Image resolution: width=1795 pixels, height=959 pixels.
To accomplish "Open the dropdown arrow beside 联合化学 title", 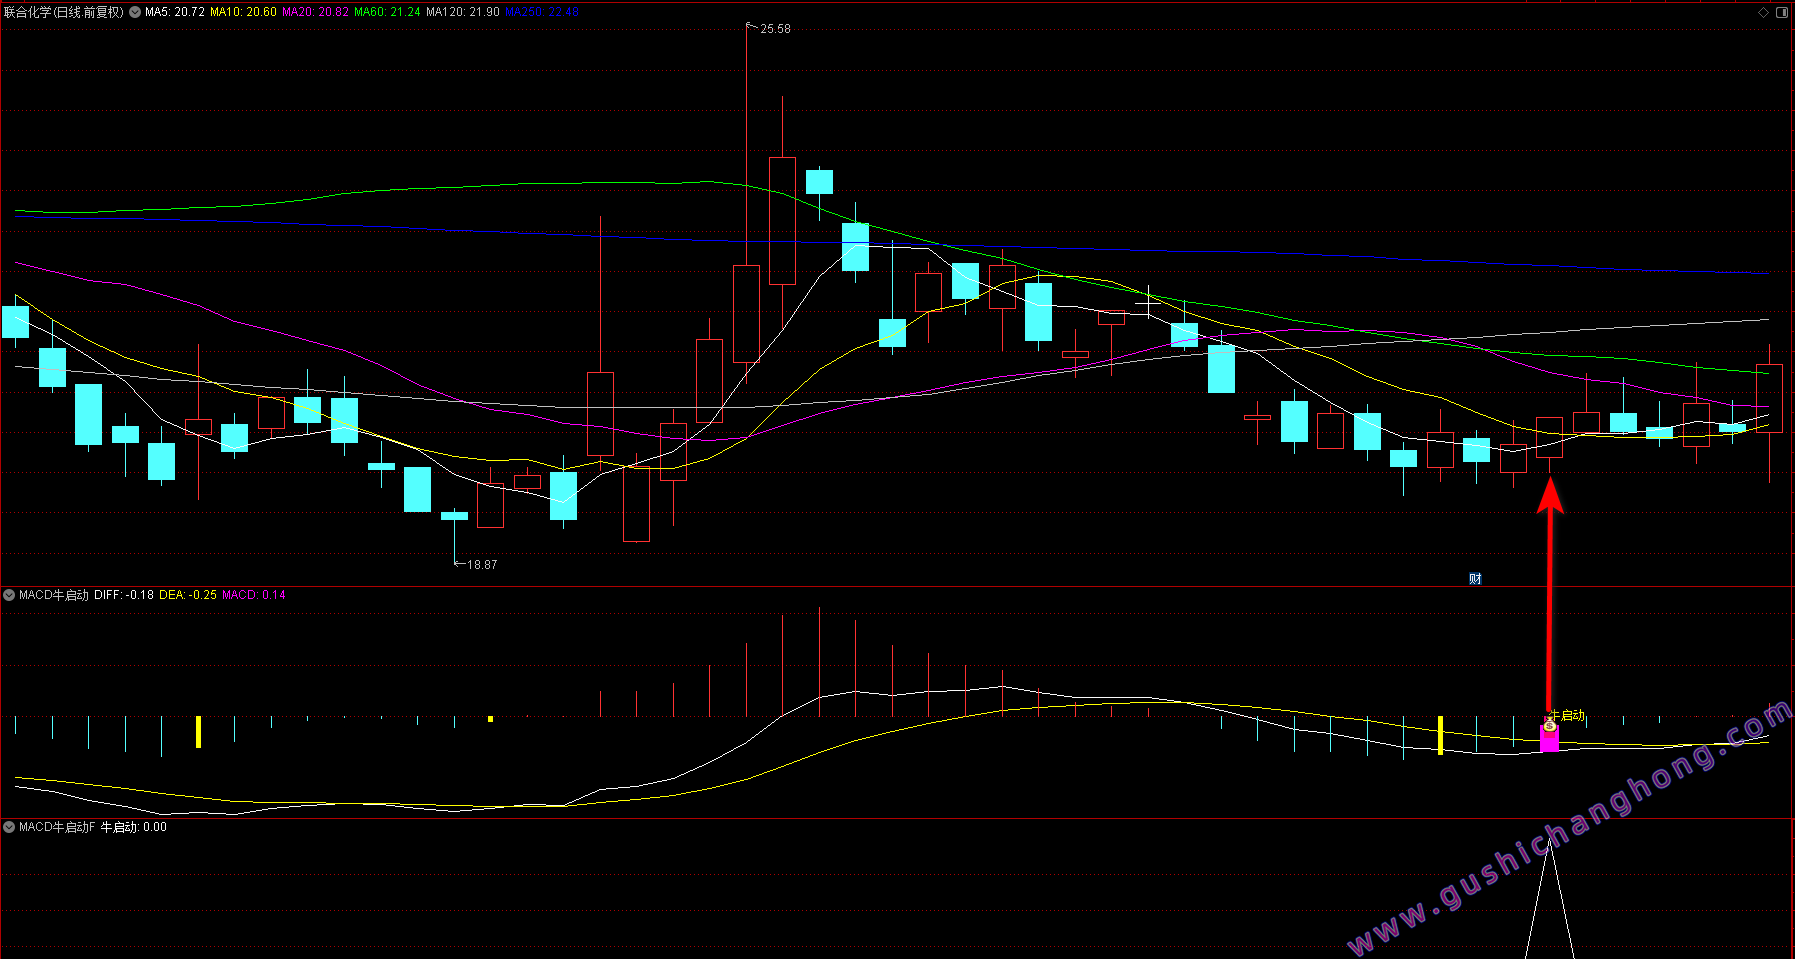I will coord(135,12).
